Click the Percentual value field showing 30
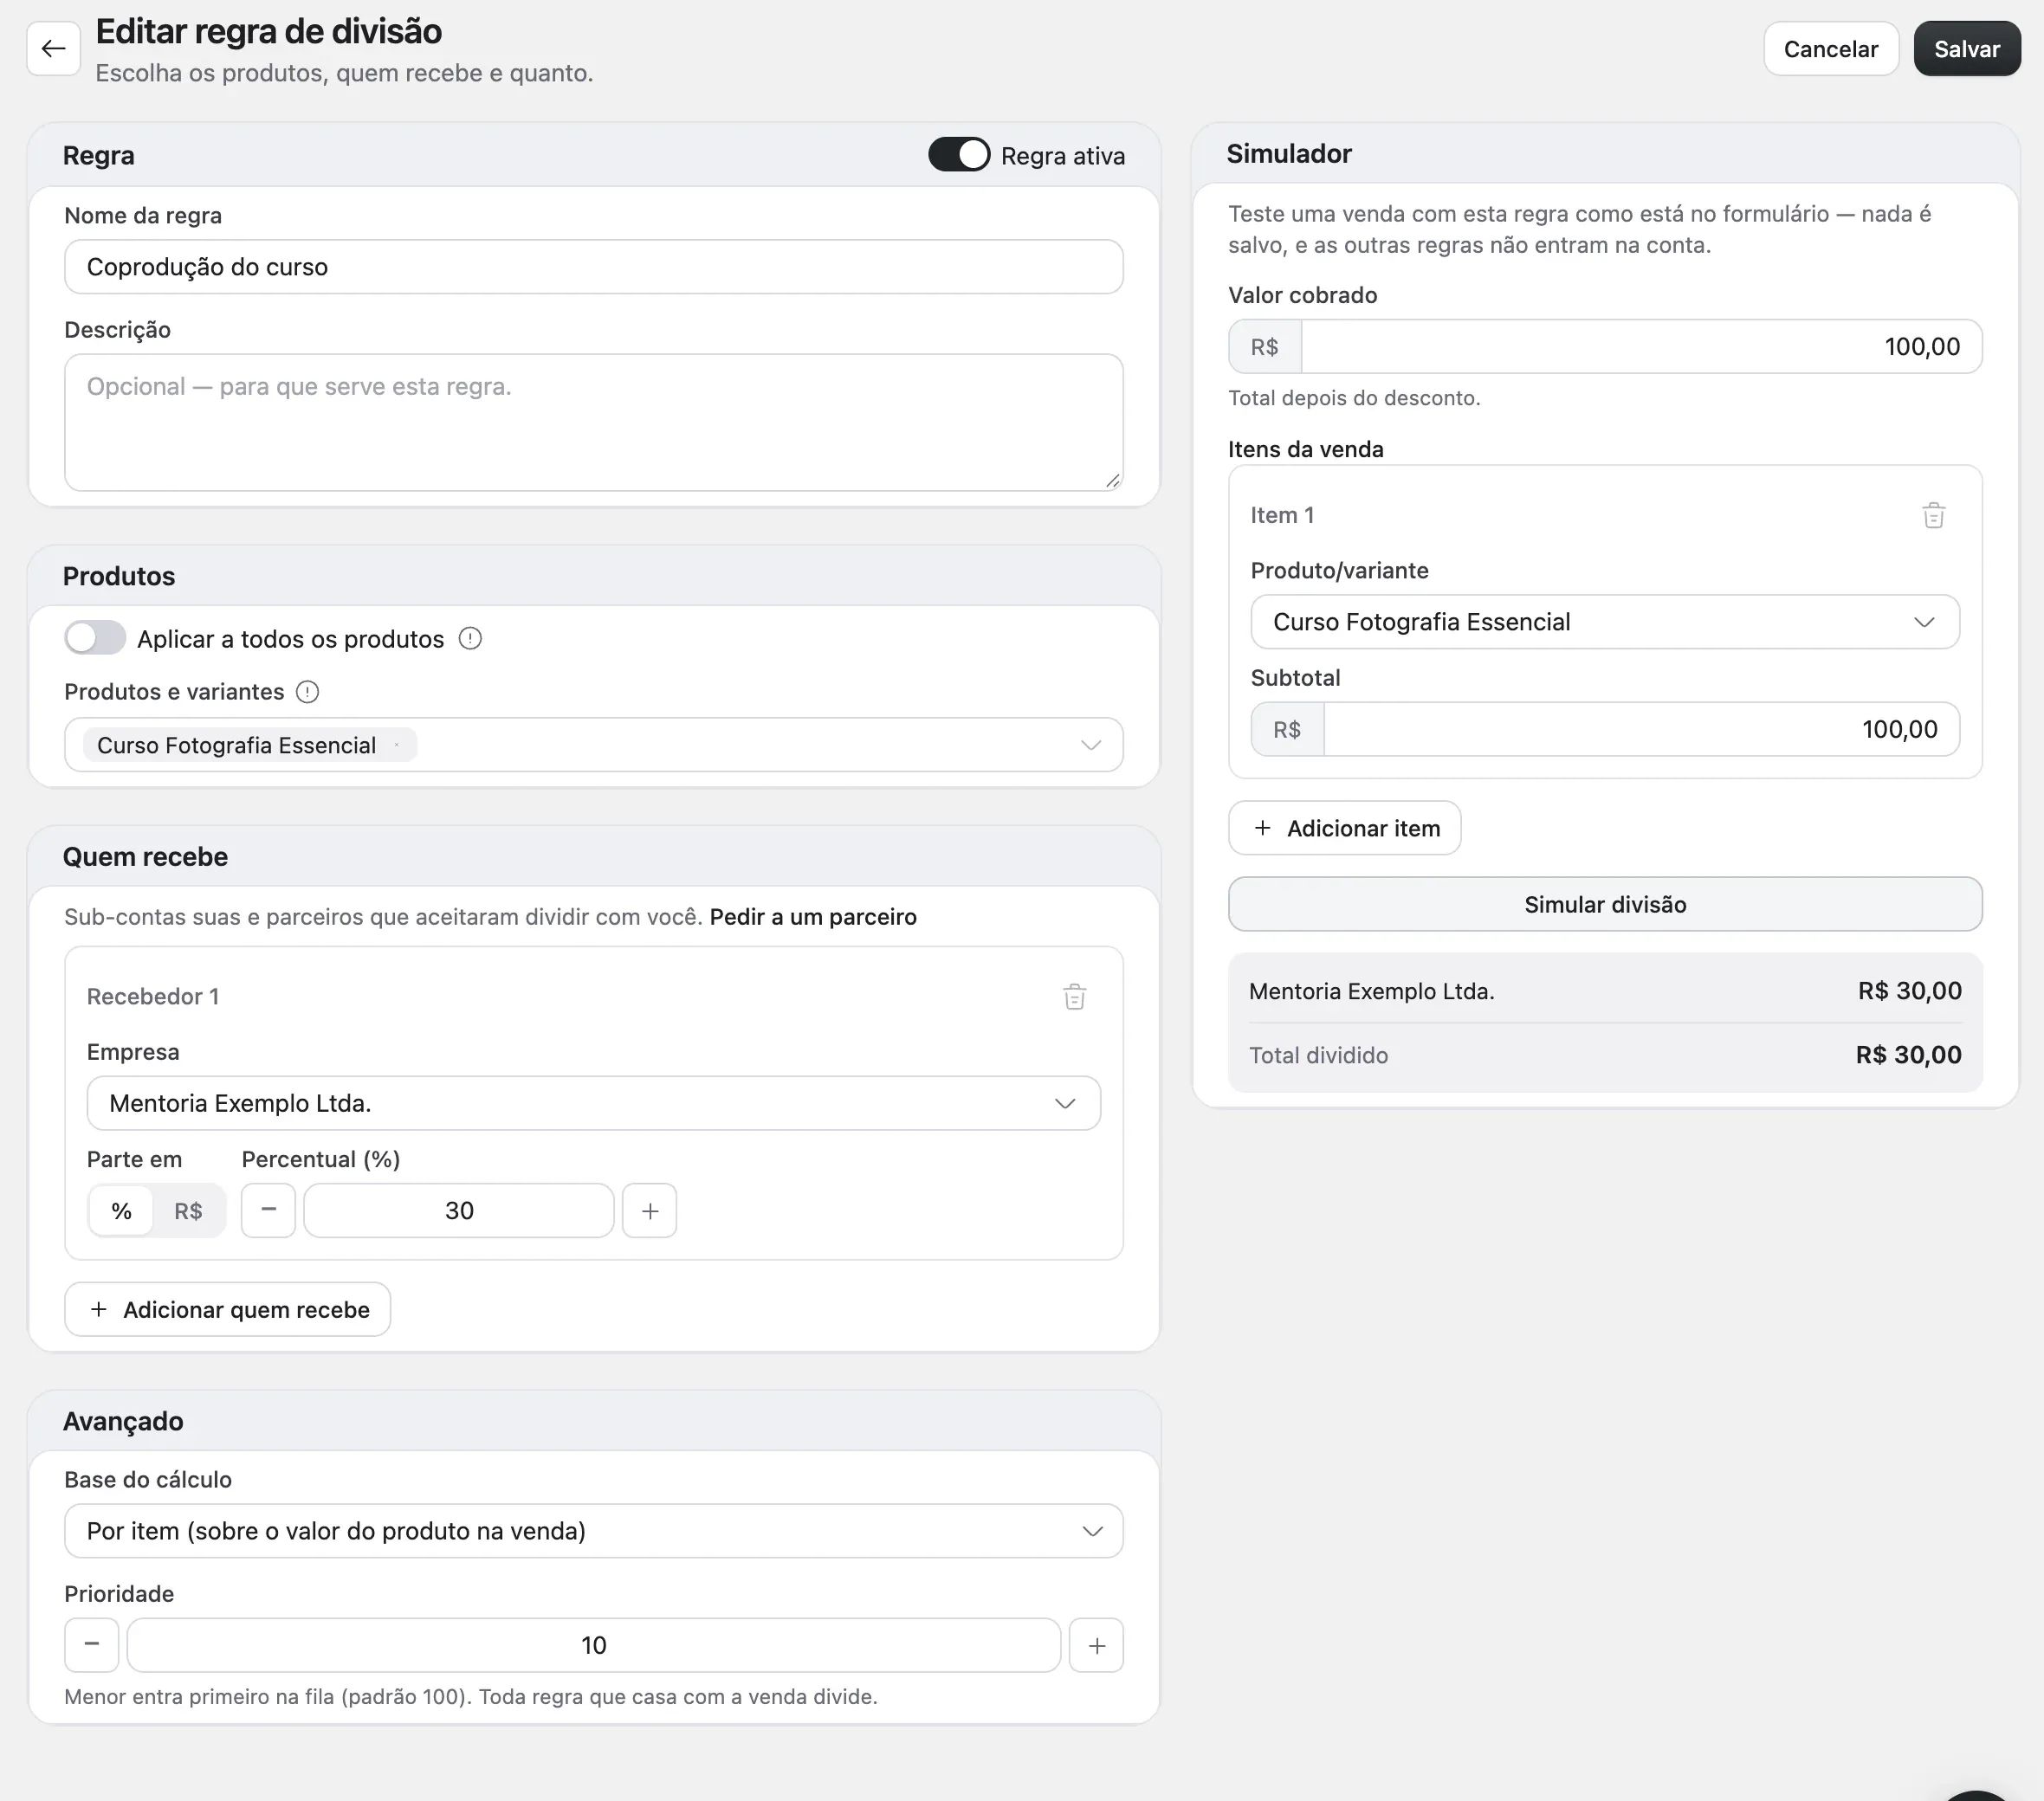 point(459,1210)
